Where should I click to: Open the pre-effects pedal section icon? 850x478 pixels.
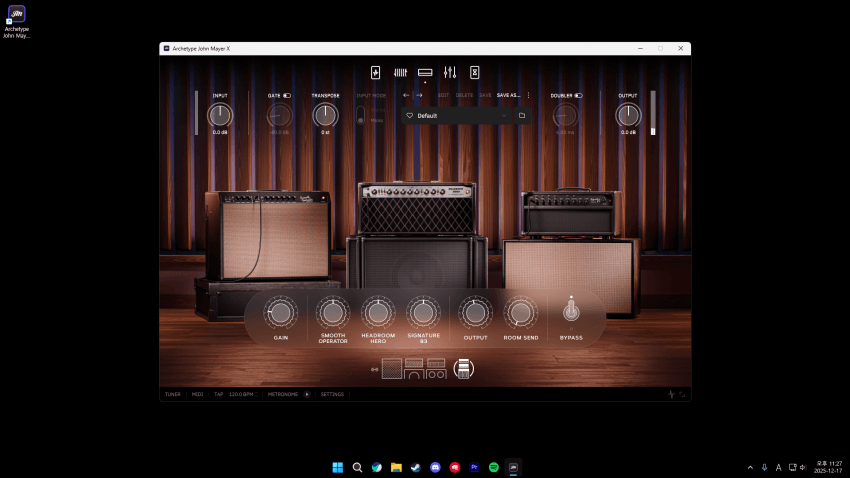pos(376,72)
